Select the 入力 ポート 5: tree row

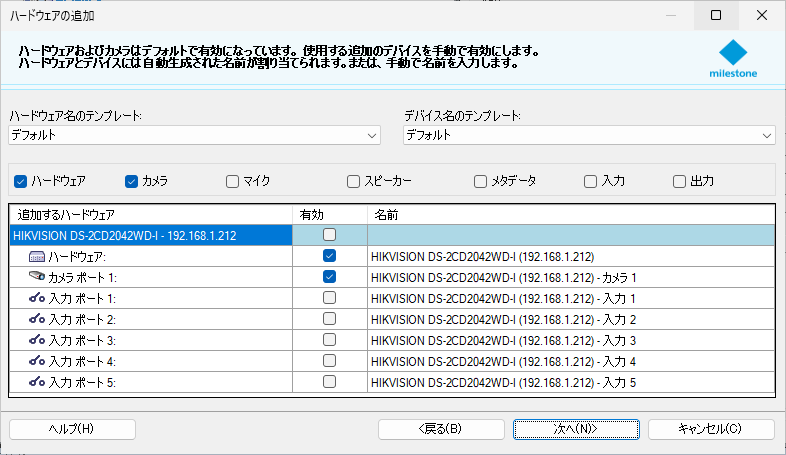pyautogui.click(x=150, y=383)
